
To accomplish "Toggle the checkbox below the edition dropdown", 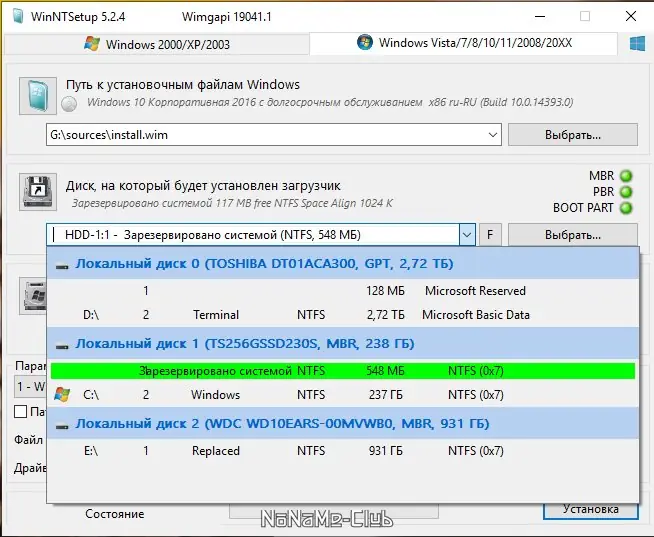I will tap(20, 411).
